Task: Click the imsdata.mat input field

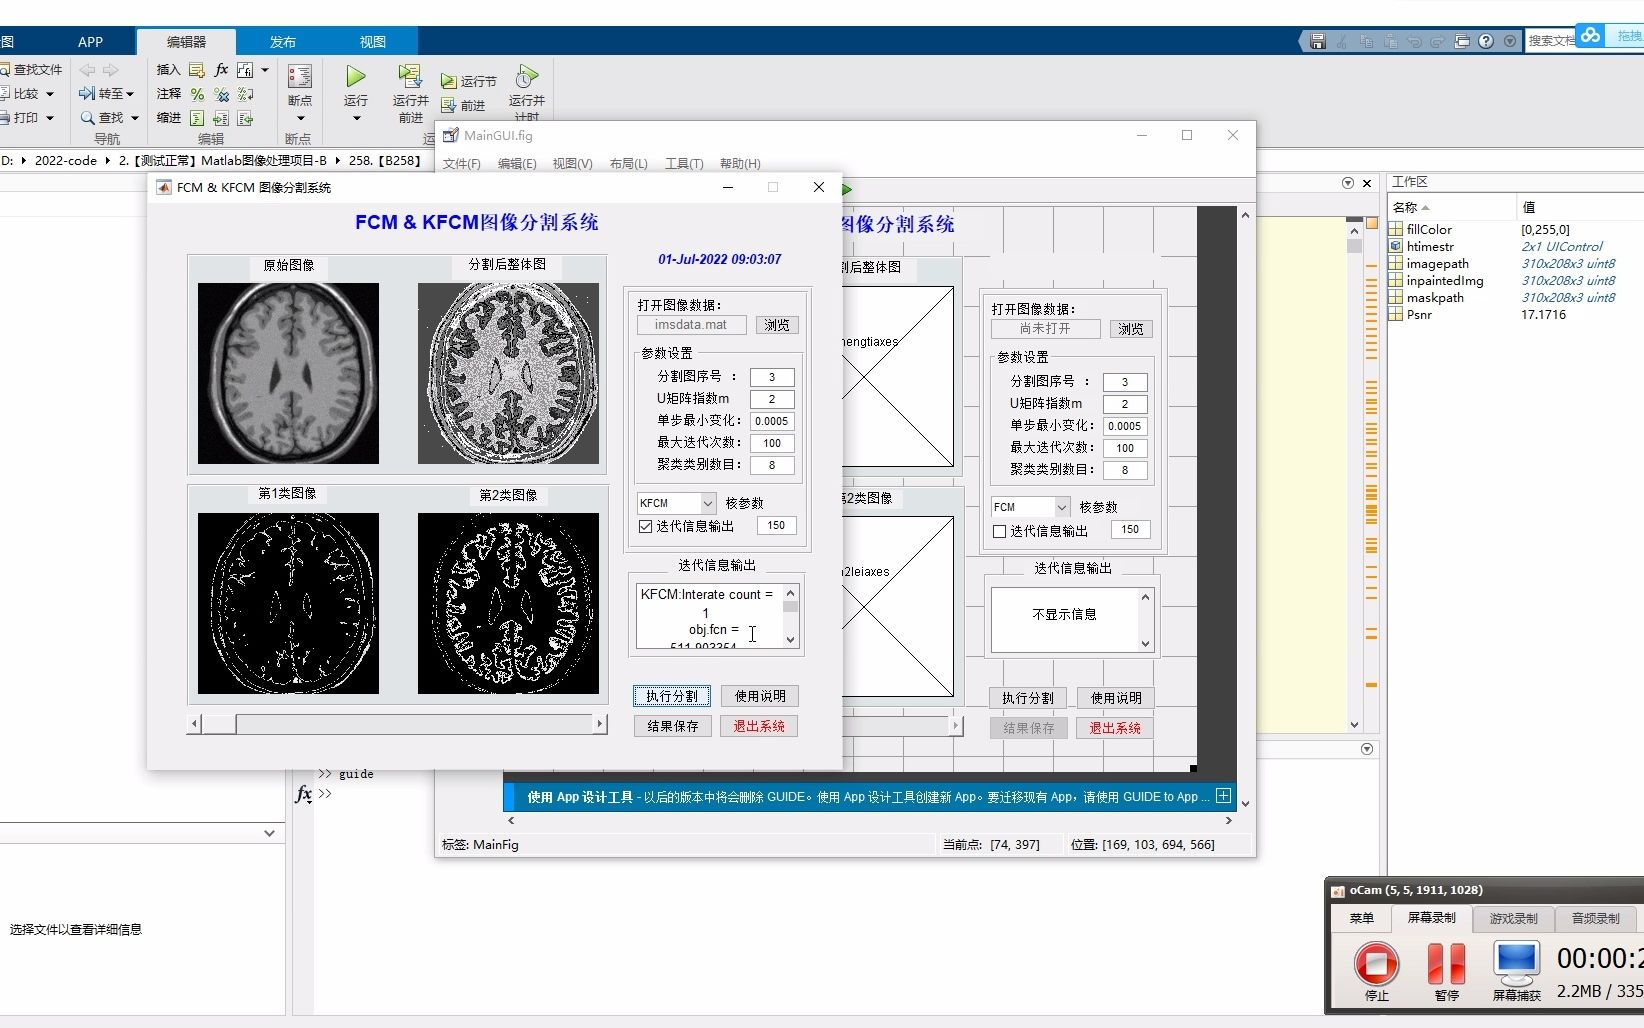Action: pos(690,325)
